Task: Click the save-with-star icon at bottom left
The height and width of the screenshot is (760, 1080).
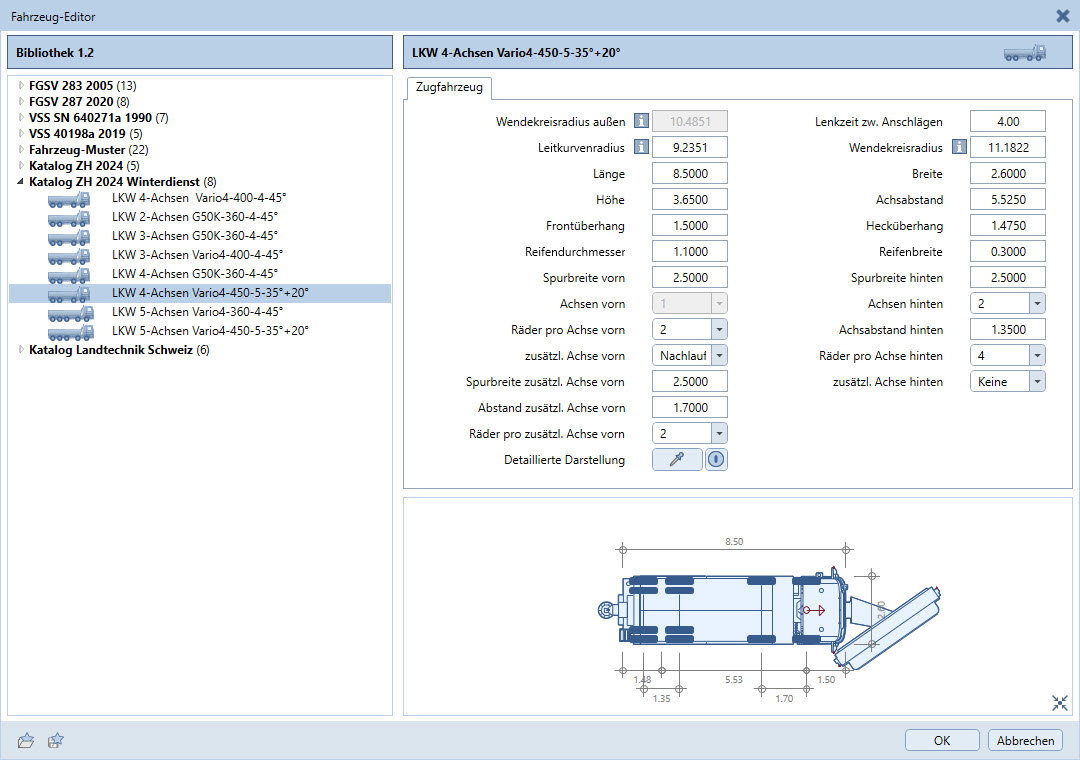Action: click(x=57, y=741)
